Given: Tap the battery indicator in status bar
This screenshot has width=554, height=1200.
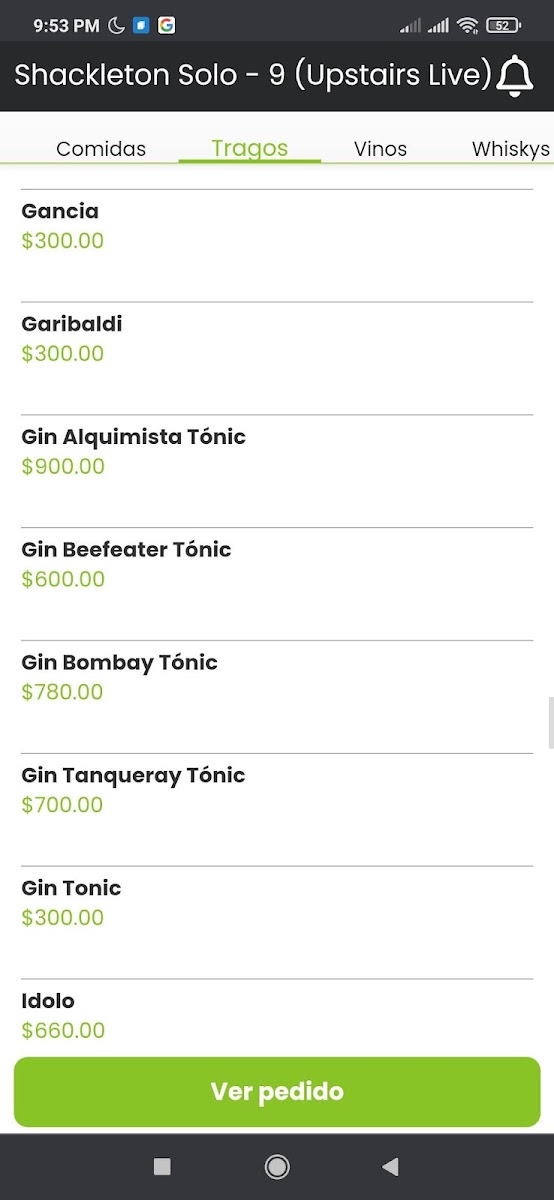Looking at the screenshot, I should 501,26.
